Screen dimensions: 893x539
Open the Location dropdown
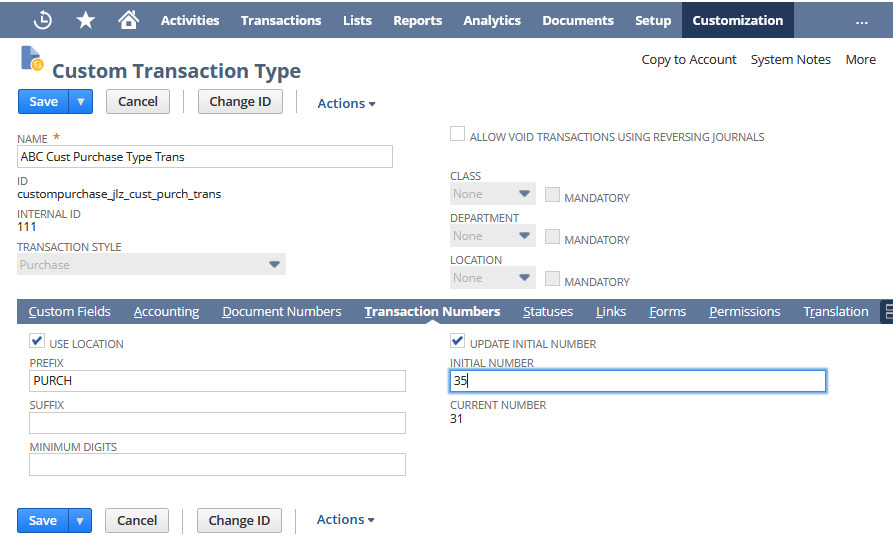pyautogui.click(x=493, y=278)
